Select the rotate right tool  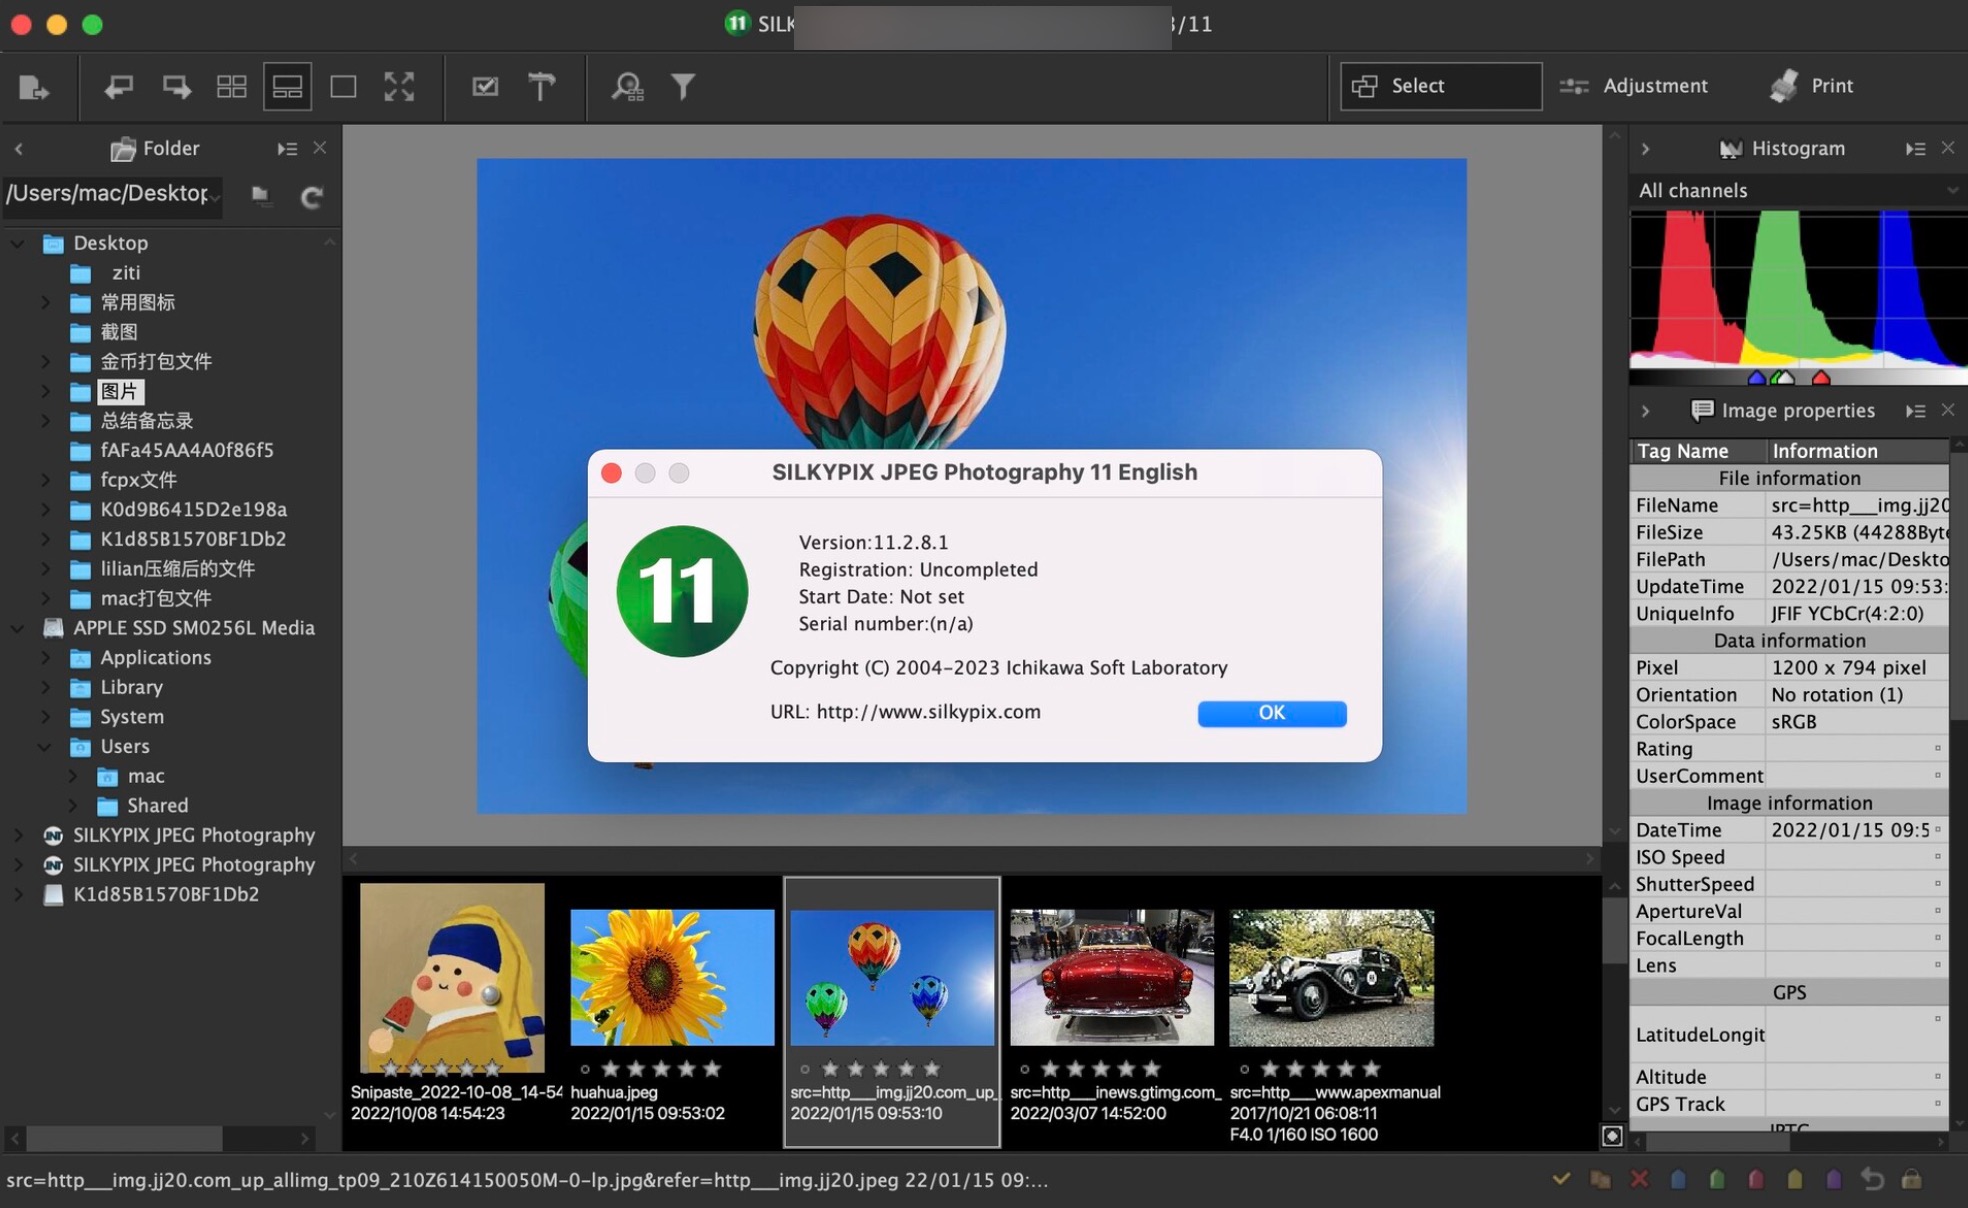(x=173, y=87)
